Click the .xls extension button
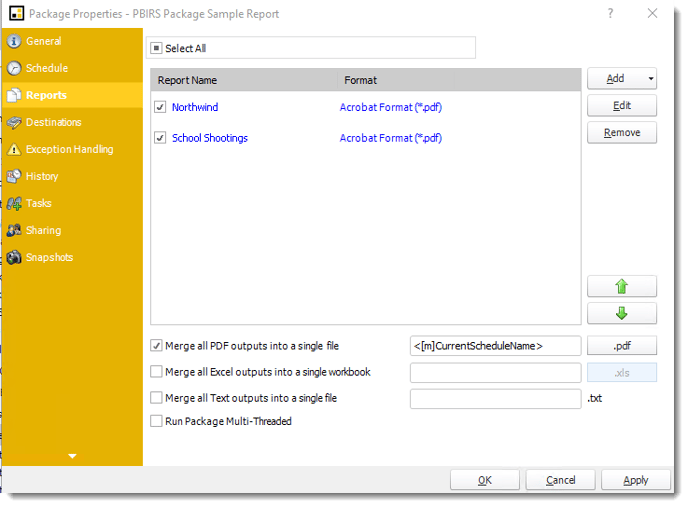Screen dimensions: 688x507 pos(621,373)
